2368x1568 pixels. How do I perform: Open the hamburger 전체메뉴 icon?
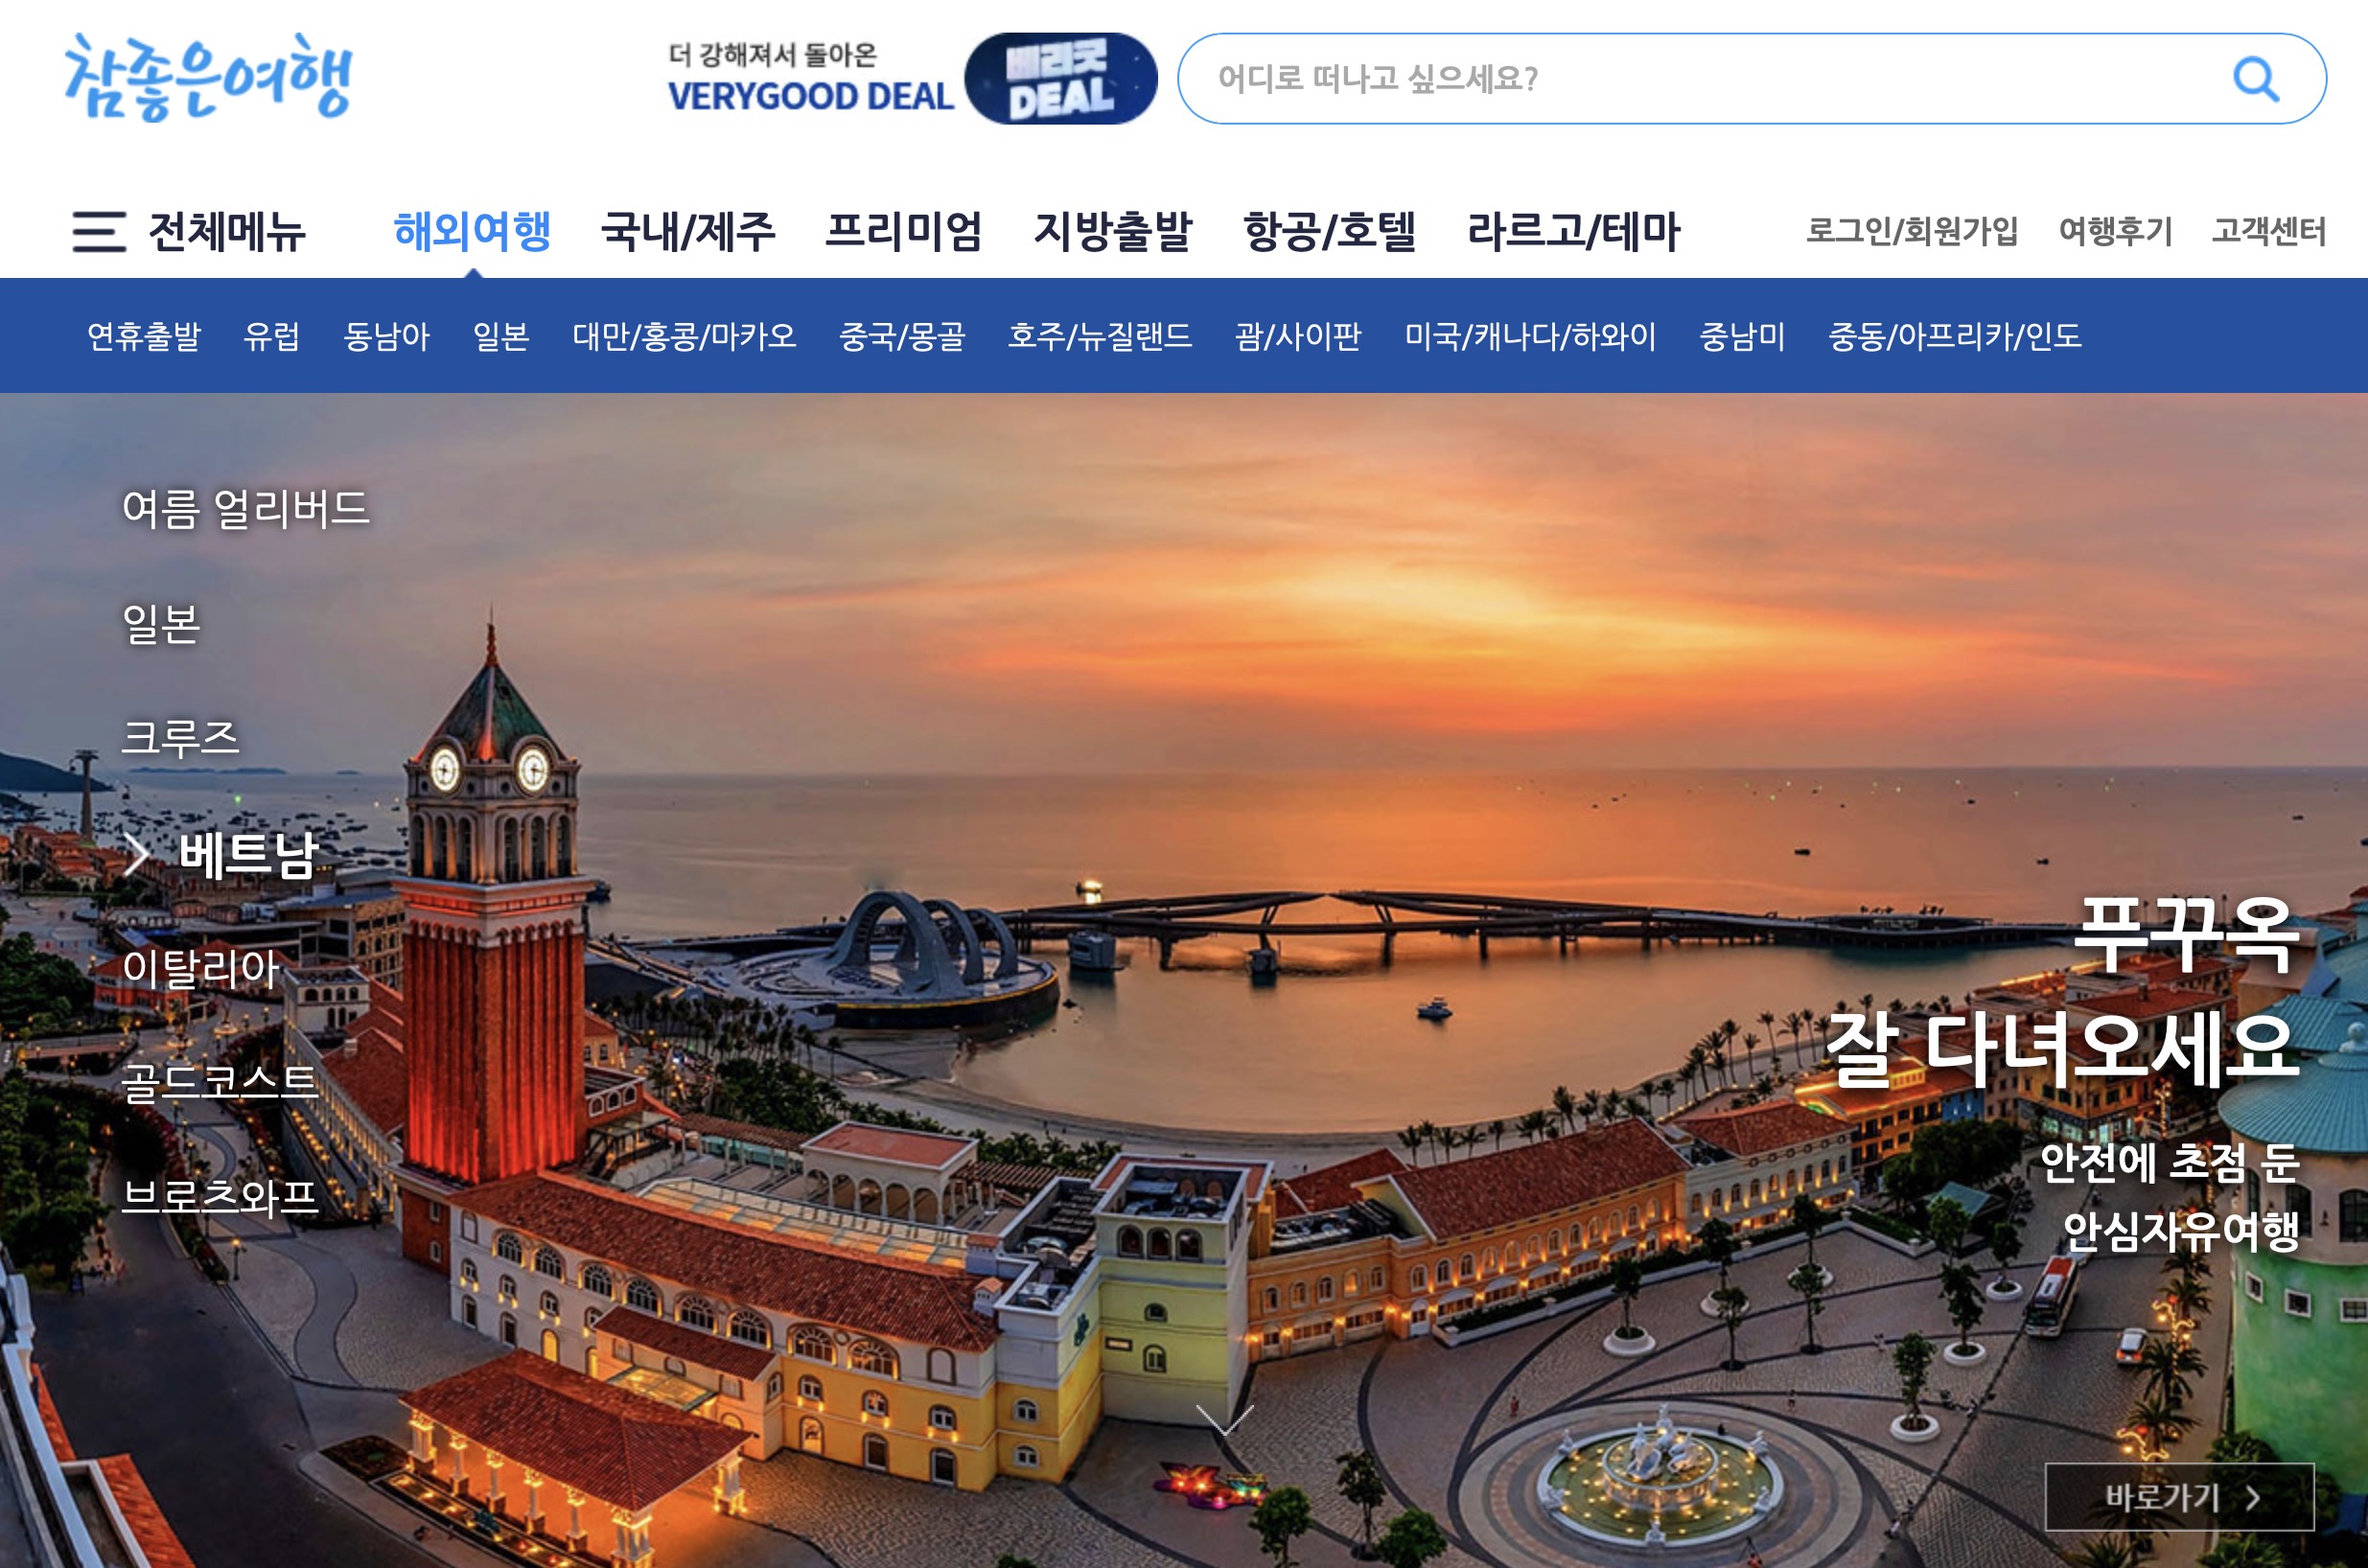pyautogui.click(x=99, y=231)
